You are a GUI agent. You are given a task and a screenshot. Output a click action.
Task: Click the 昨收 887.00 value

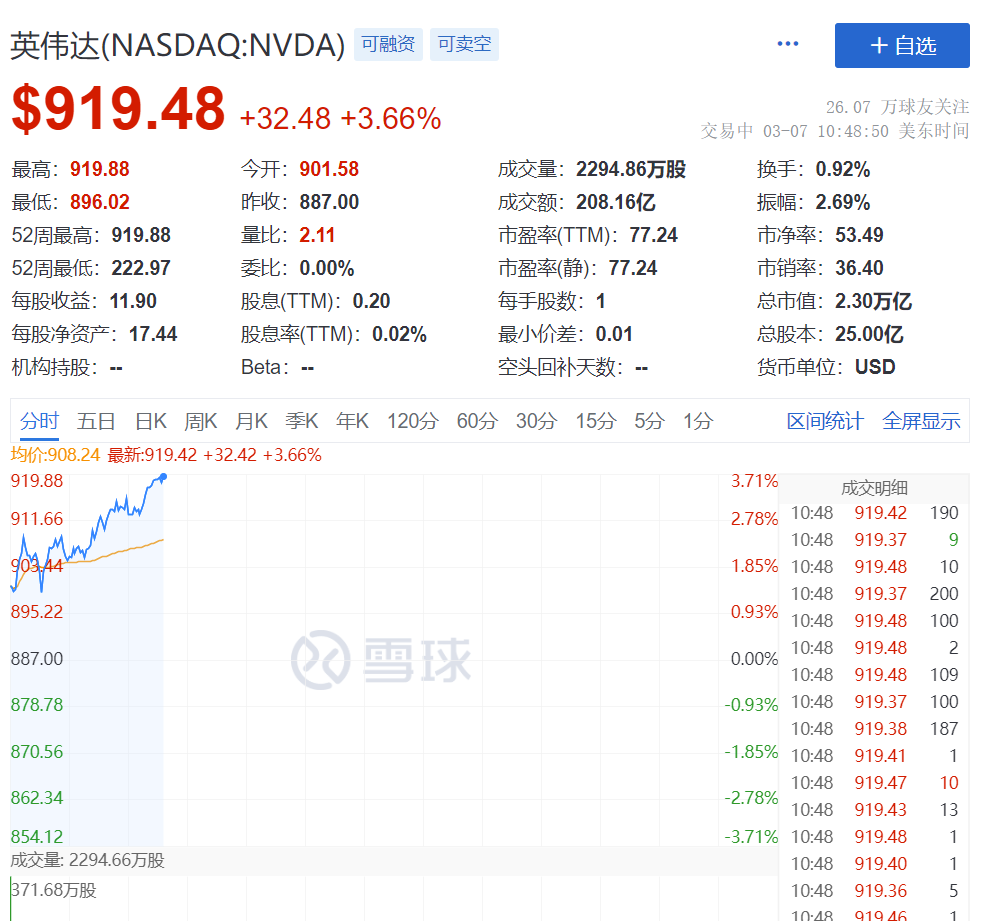329,203
